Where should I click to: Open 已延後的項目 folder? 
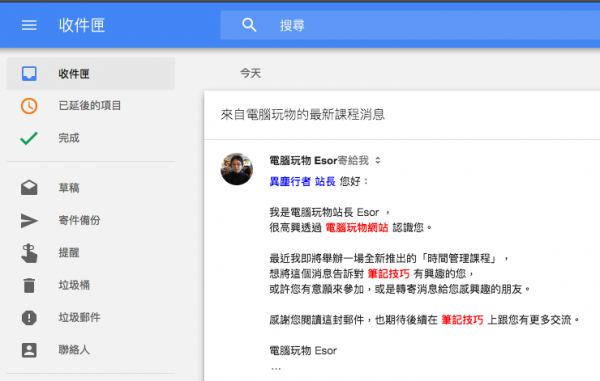click(x=91, y=106)
